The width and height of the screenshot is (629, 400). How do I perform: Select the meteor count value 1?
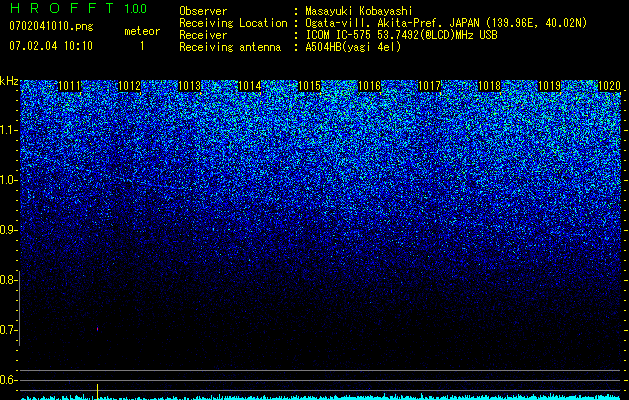(x=142, y=46)
